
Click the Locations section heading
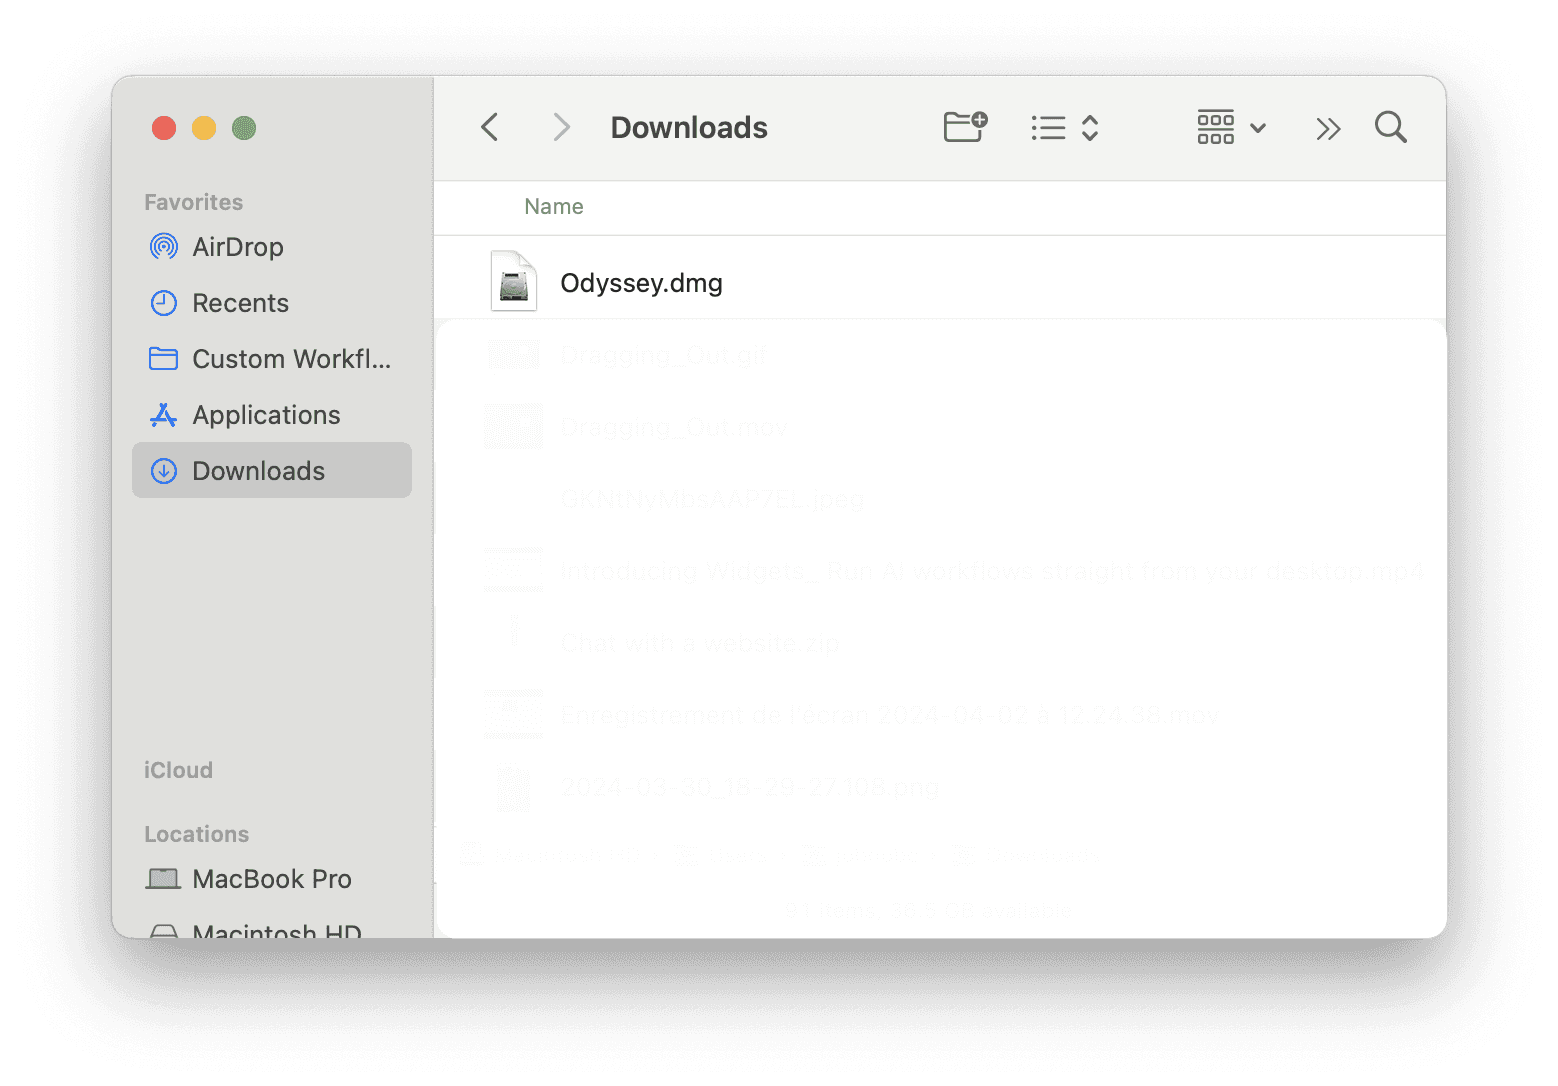197,834
